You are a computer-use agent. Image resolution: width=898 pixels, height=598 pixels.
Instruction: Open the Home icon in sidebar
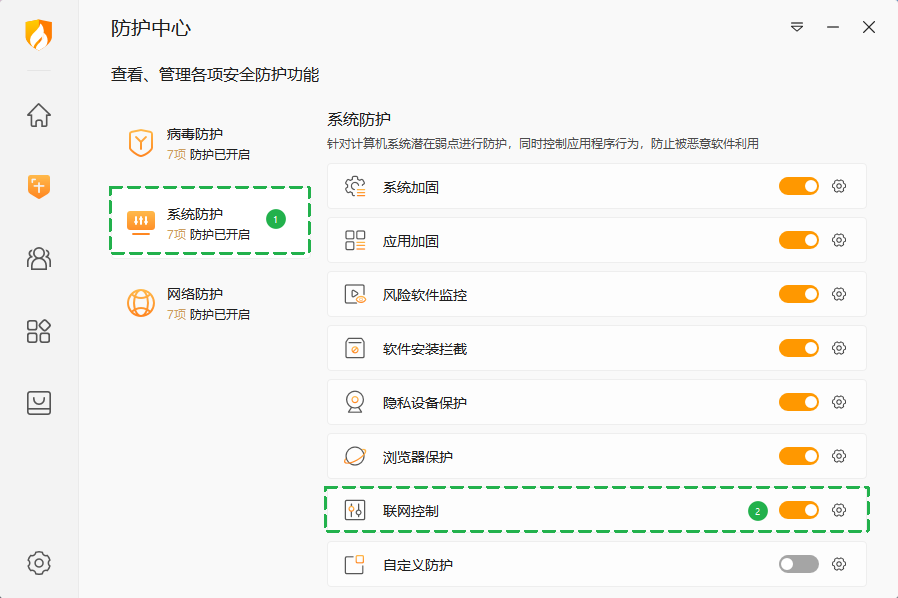(39, 115)
